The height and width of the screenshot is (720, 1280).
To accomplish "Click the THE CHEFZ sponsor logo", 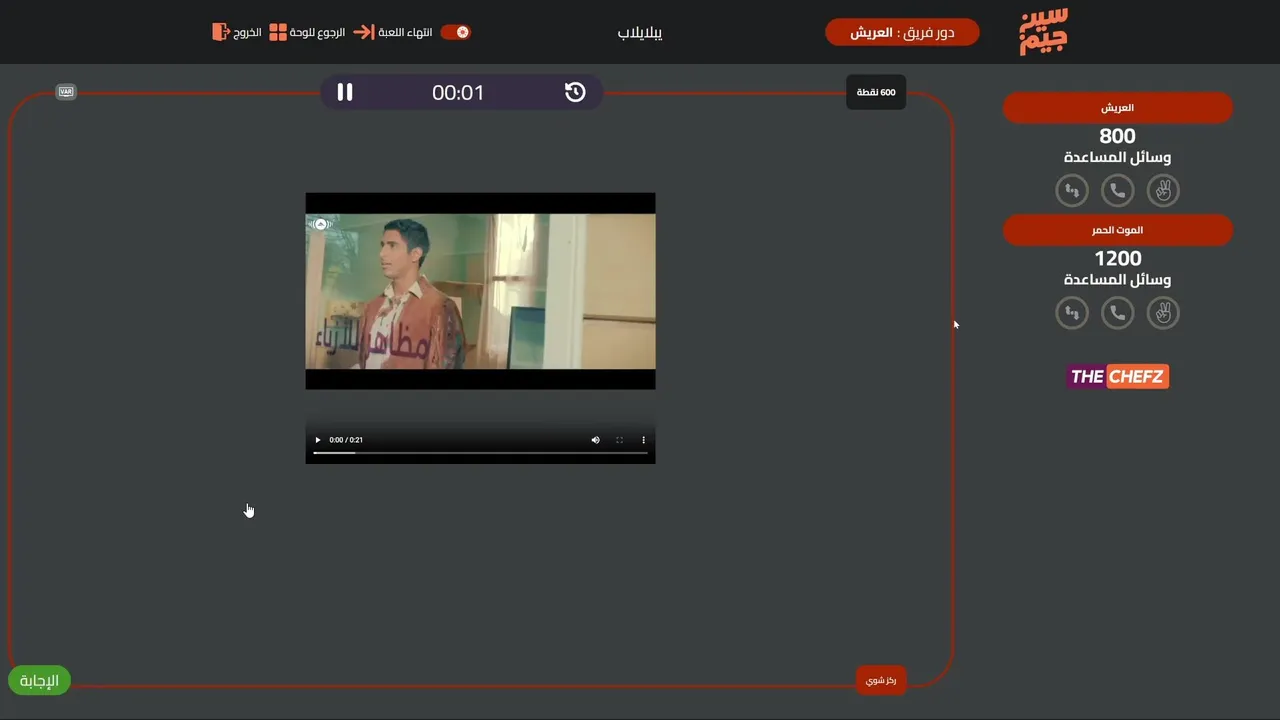I will pos(1118,376).
